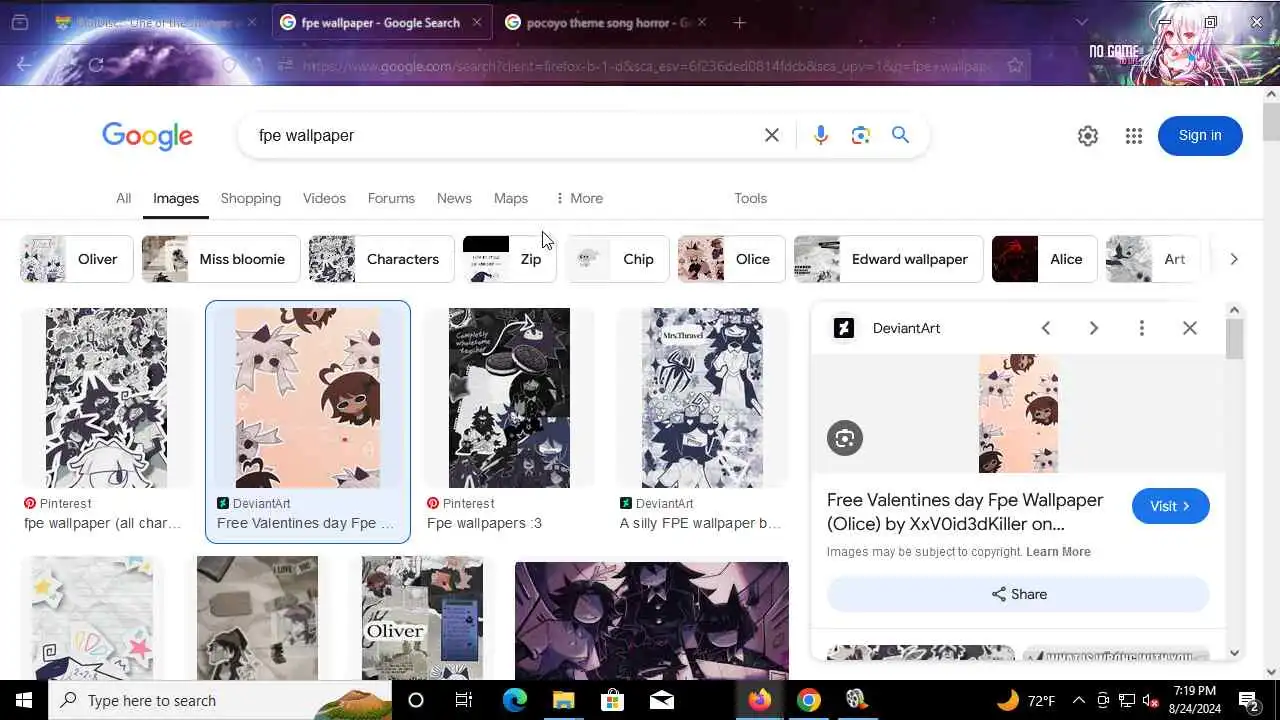Viewport: 1280px width, 720px height.
Task: Switch to the All results tab
Action: 123,198
